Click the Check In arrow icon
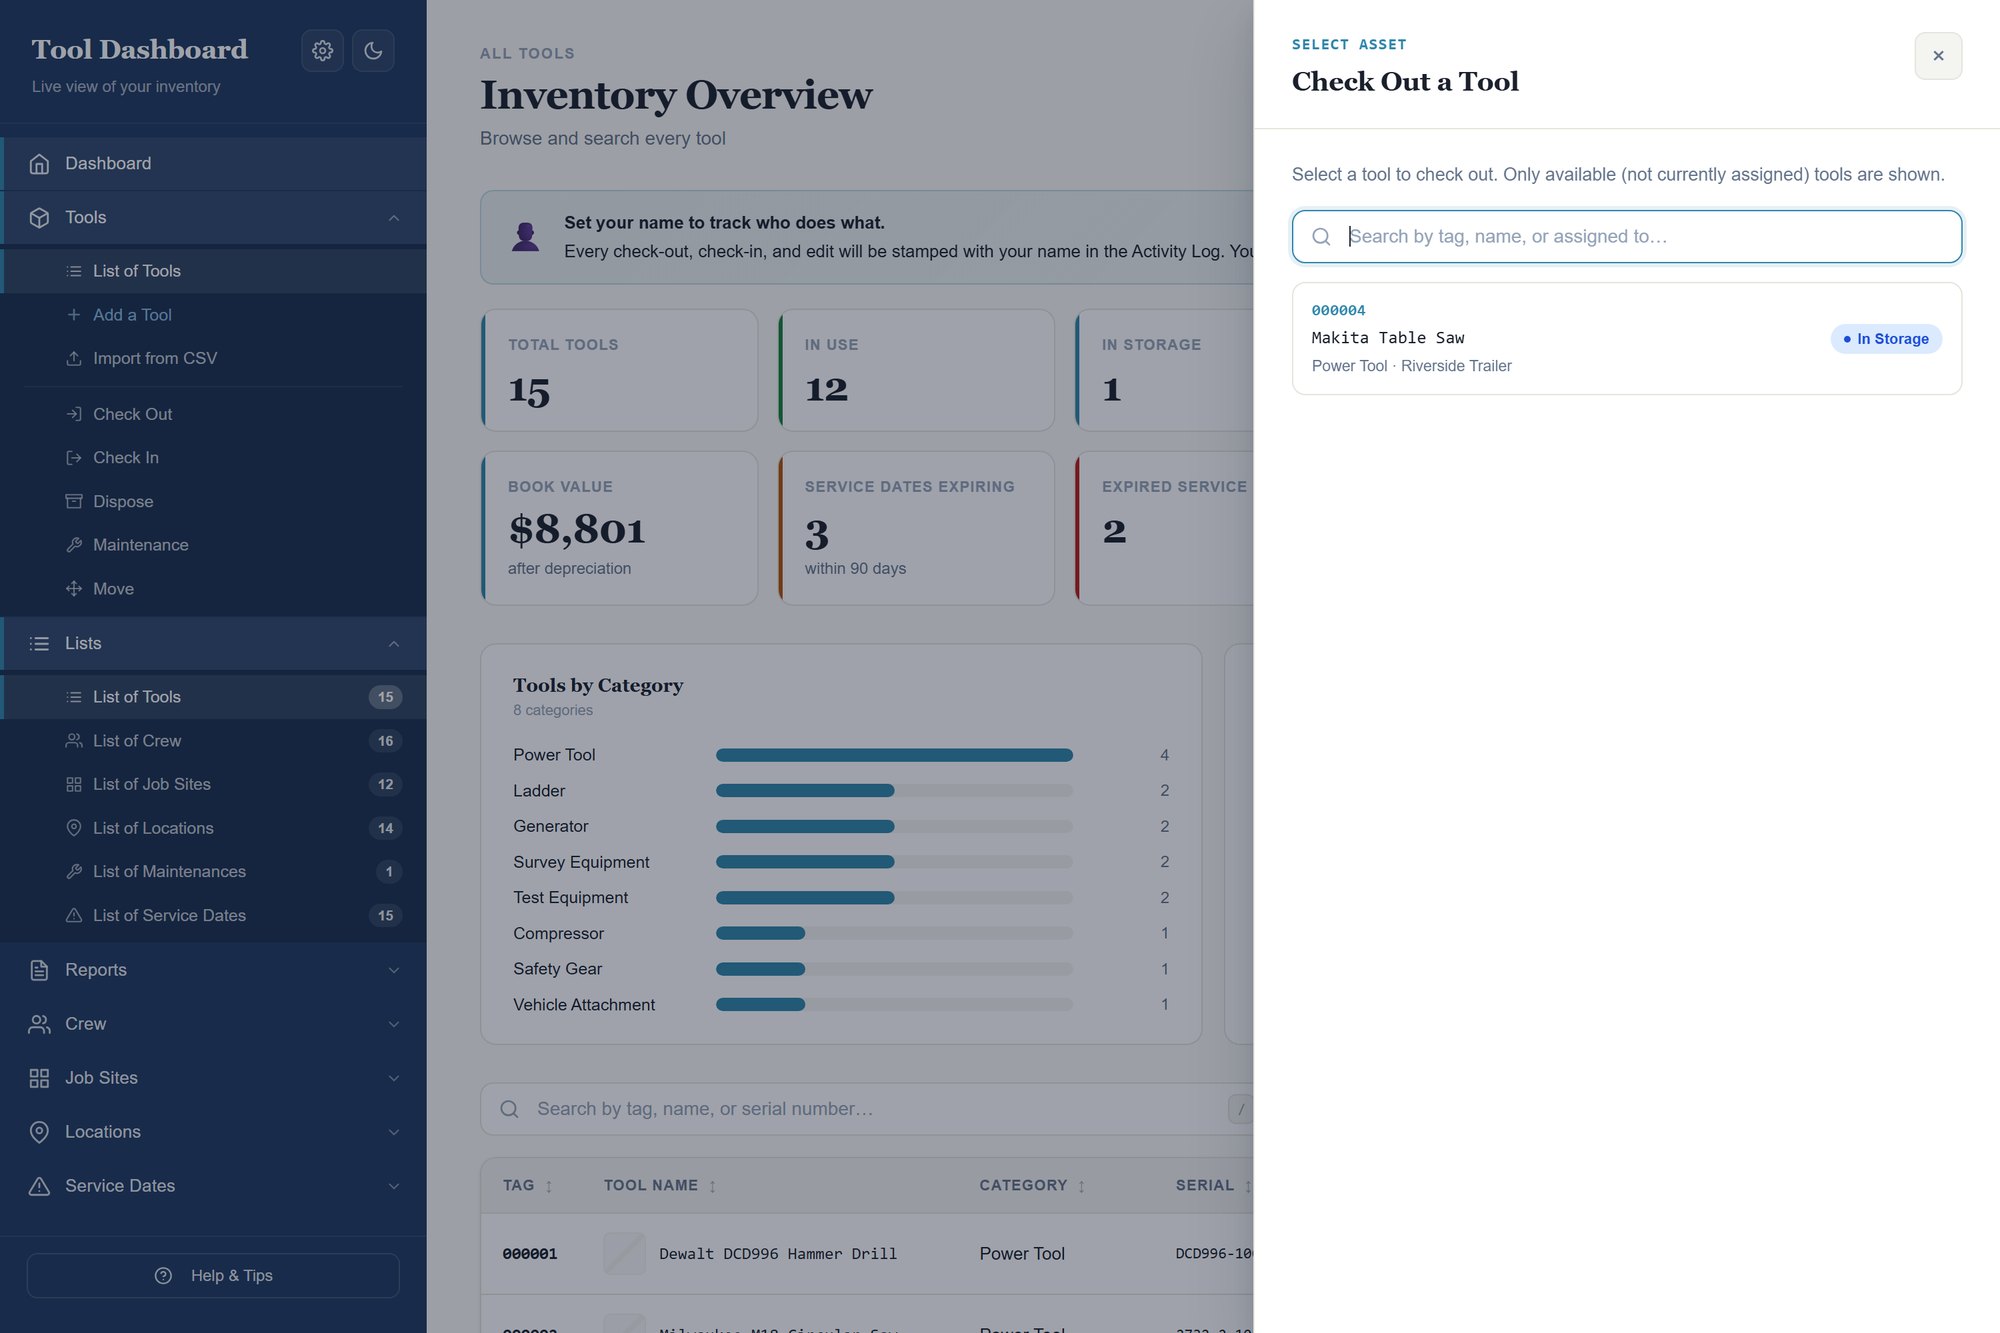The width and height of the screenshot is (2000, 1333). click(74, 458)
